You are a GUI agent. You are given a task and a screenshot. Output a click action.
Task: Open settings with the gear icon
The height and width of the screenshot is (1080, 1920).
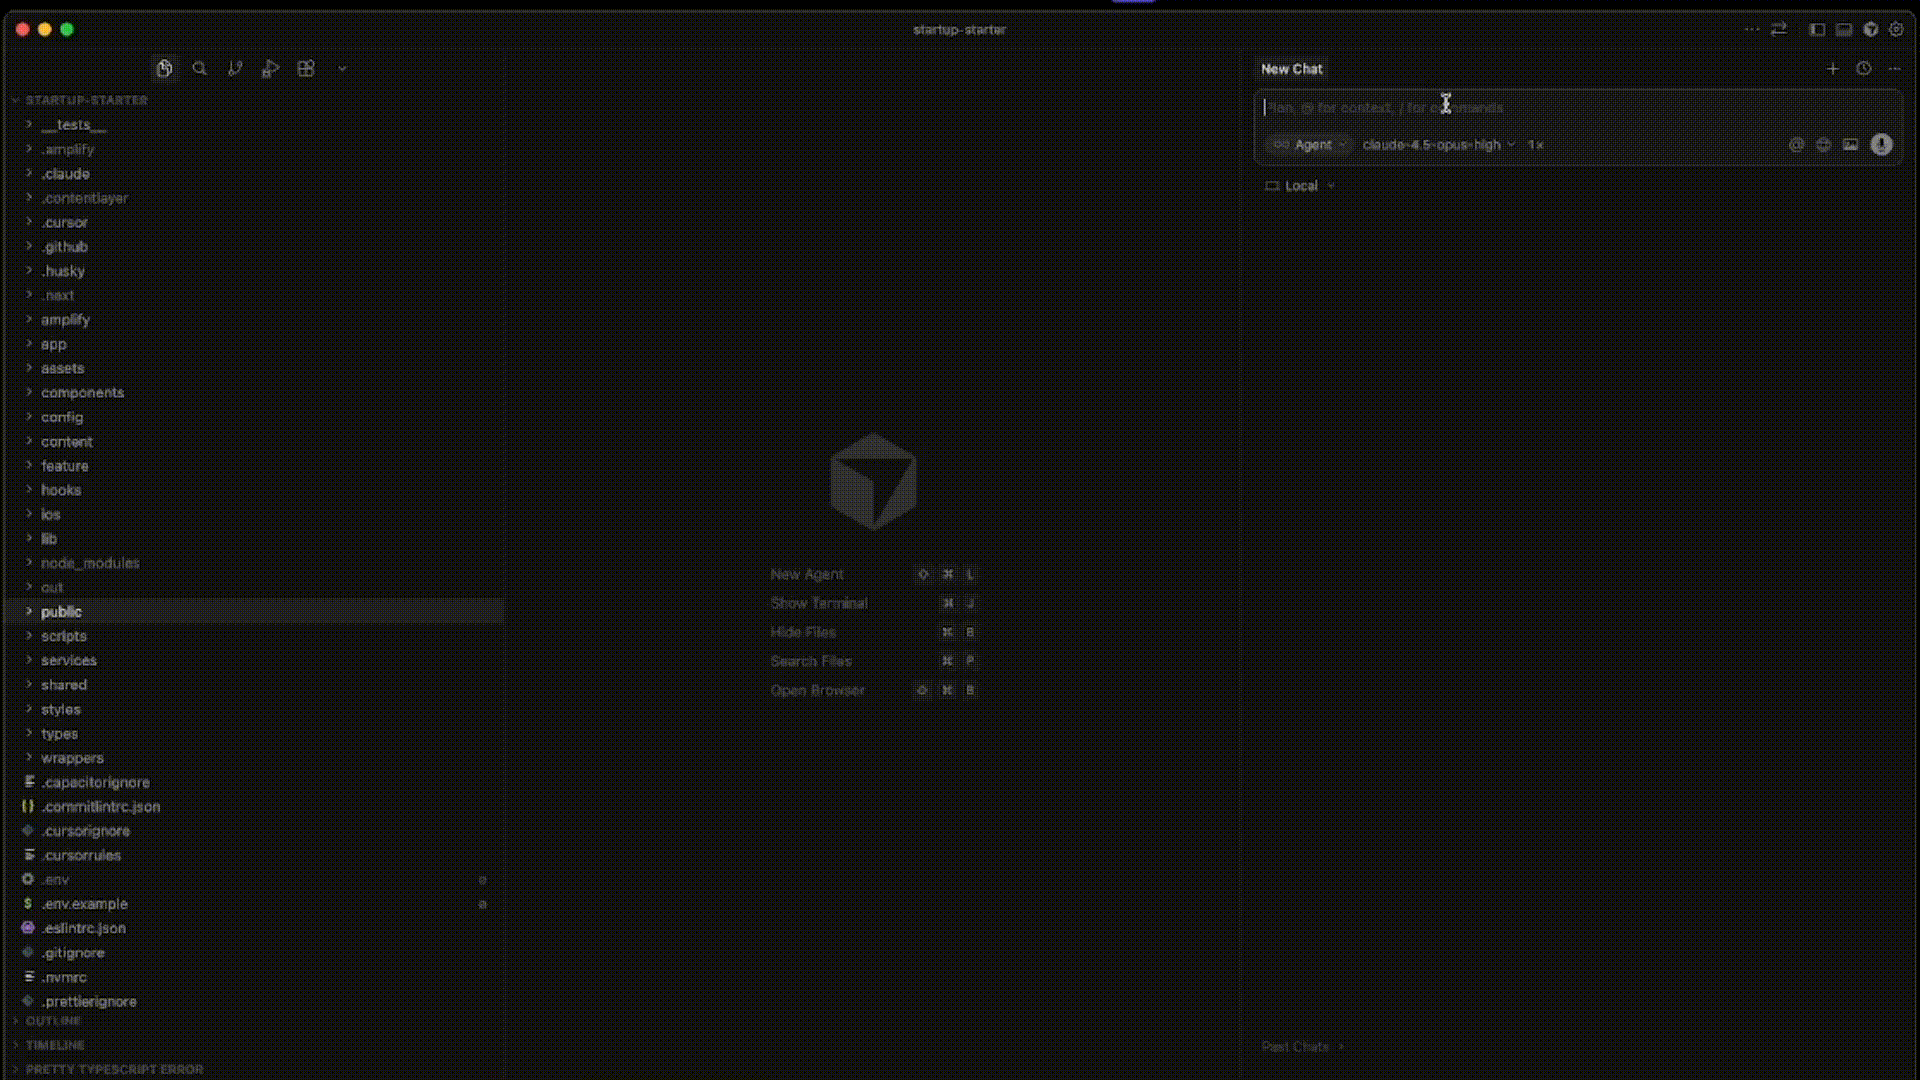point(1897,29)
